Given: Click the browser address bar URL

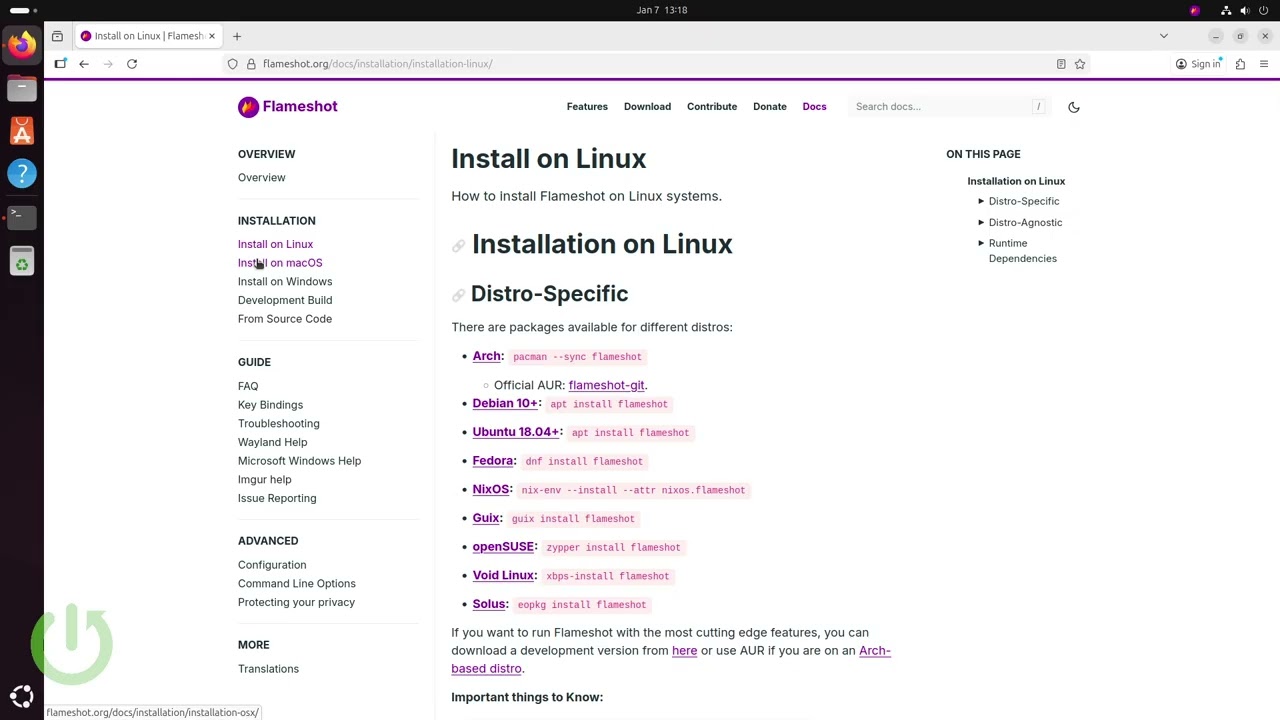Looking at the screenshot, I should (377, 64).
